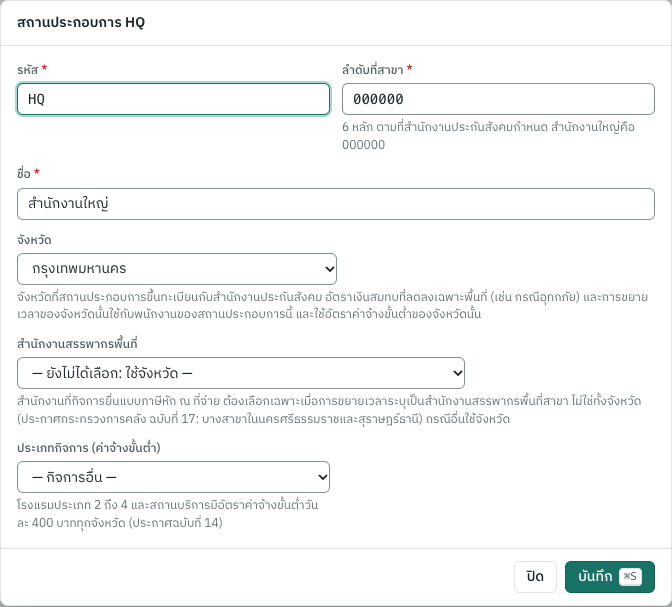Click the ลำดับที่สาขา field label

coord(372,69)
